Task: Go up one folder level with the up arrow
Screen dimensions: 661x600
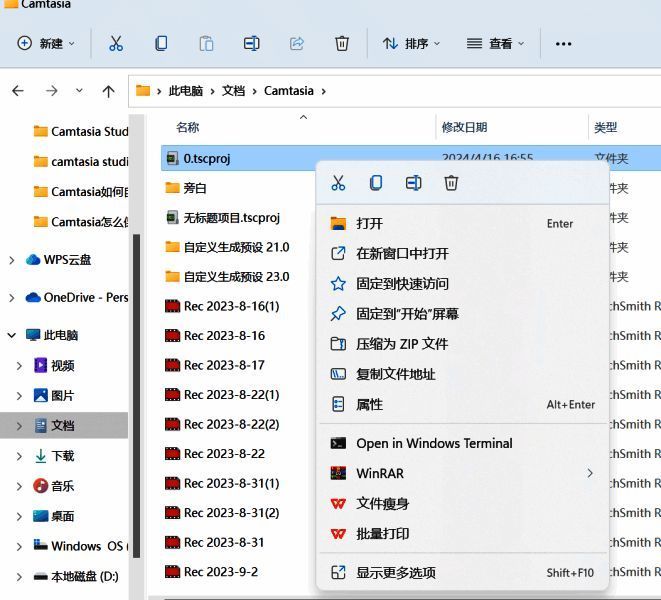Action: (108, 91)
